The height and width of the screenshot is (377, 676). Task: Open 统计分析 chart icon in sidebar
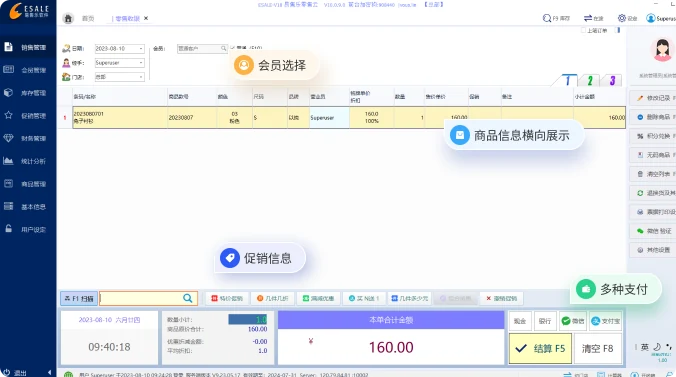coord(8,161)
